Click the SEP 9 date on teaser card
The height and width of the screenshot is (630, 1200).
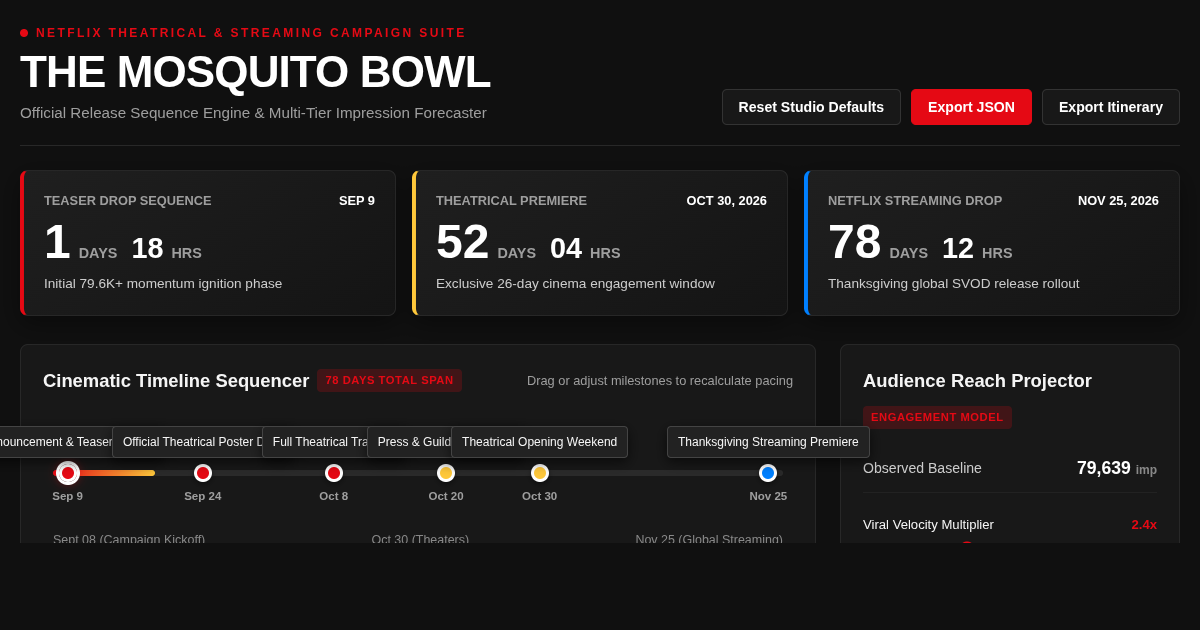357,201
